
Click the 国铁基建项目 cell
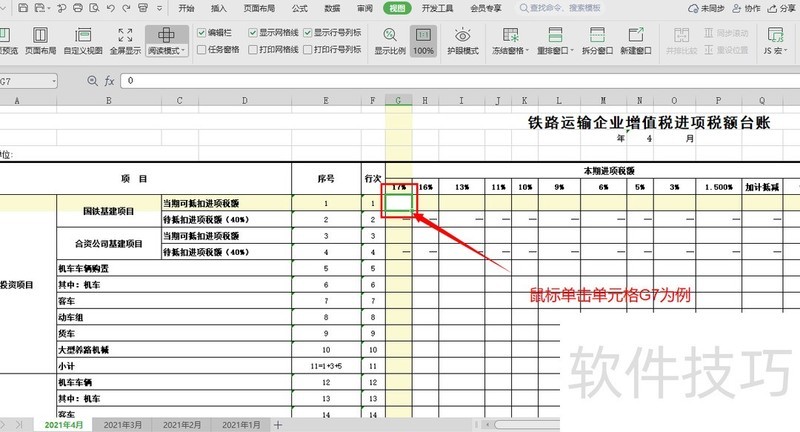coord(109,211)
